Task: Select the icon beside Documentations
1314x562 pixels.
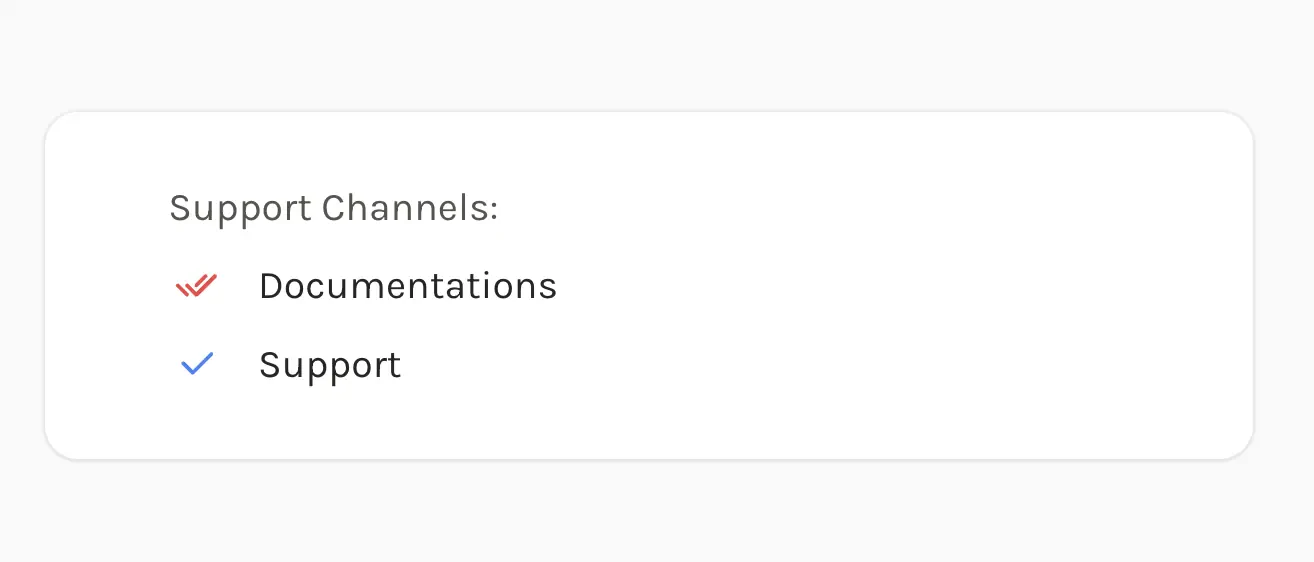Action: pos(196,286)
